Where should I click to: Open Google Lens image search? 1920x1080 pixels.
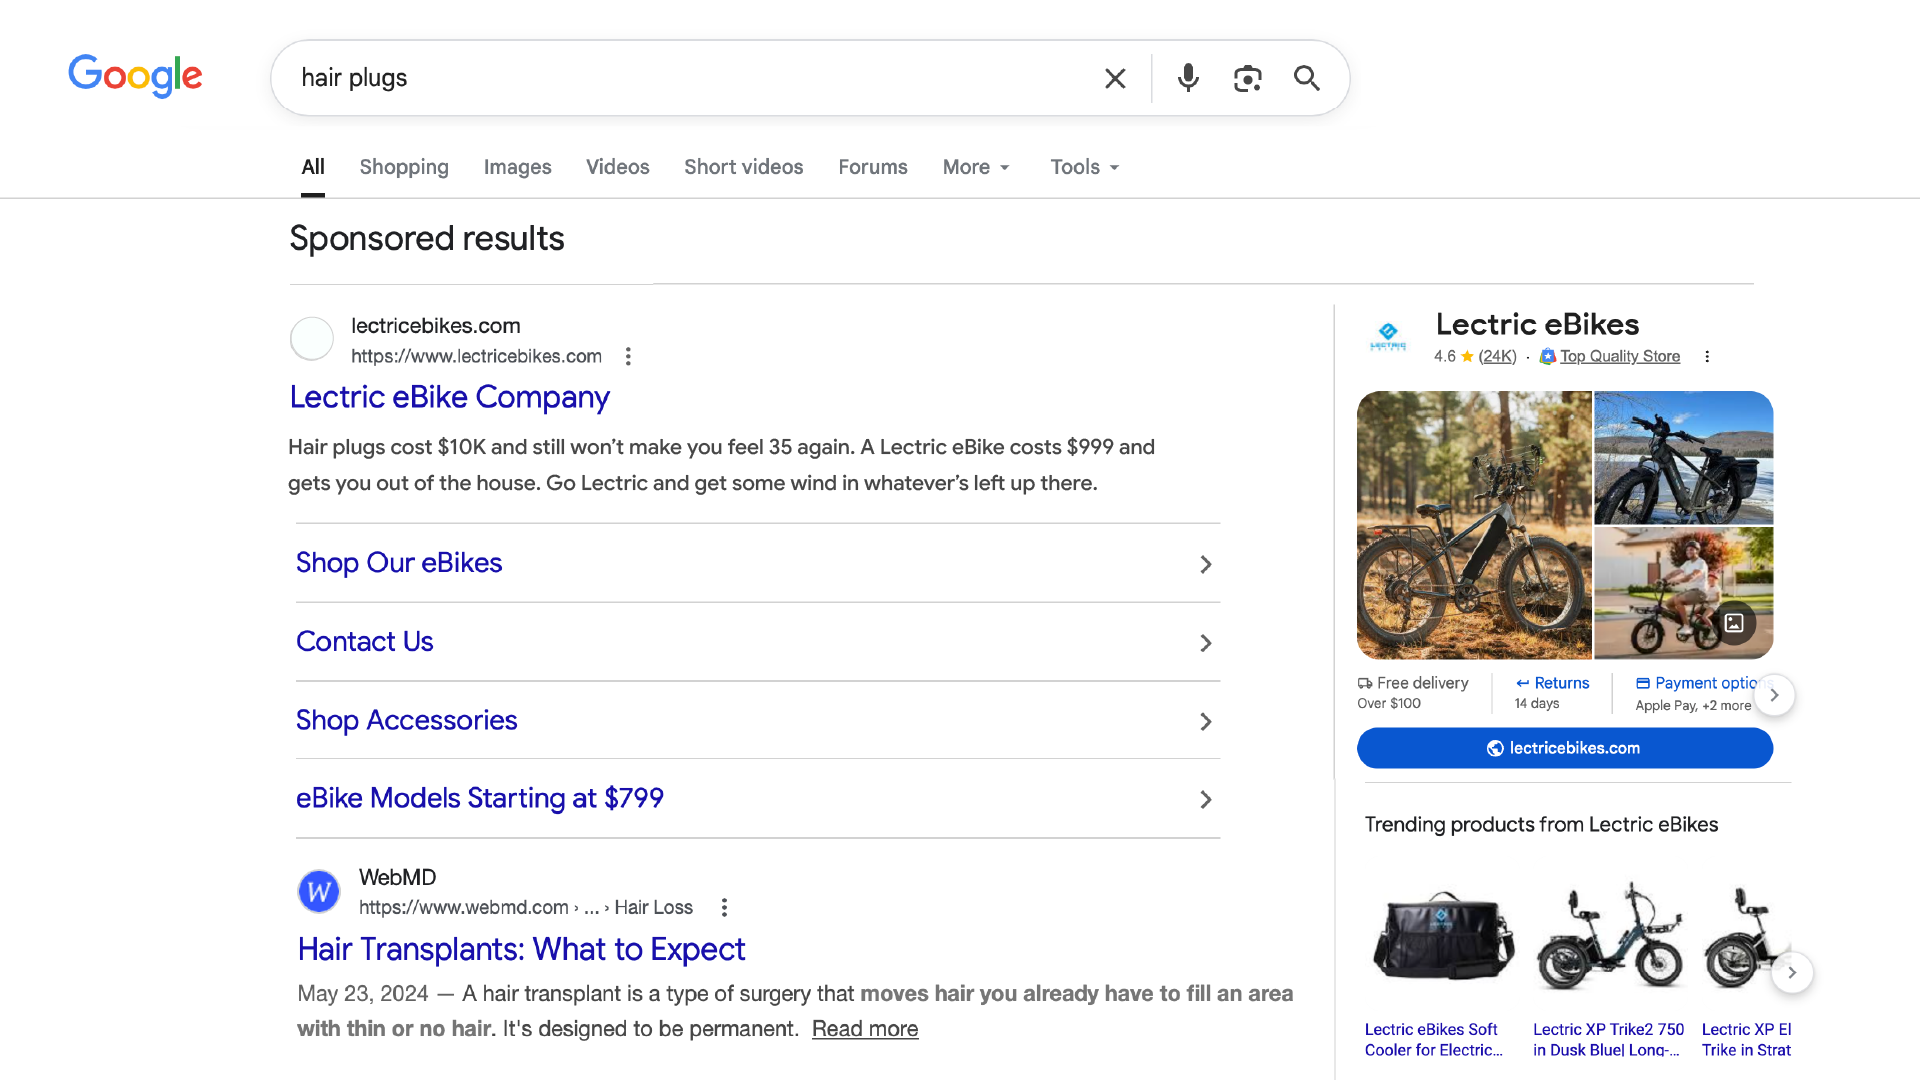[1247, 77]
